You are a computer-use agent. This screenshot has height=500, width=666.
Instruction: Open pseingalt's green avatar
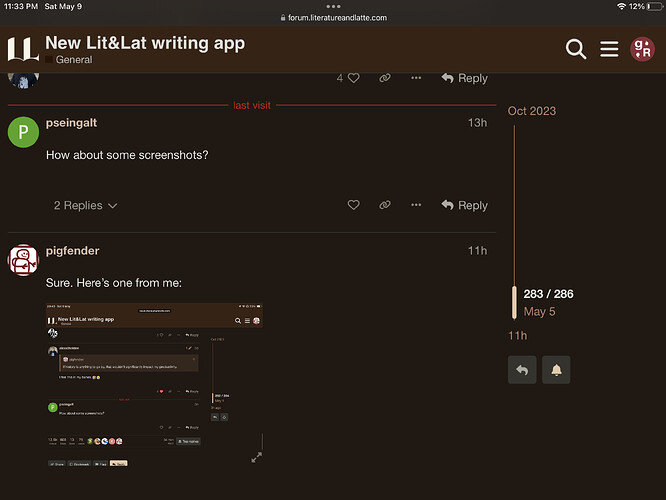pyautogui.click(x=23, y=132)
